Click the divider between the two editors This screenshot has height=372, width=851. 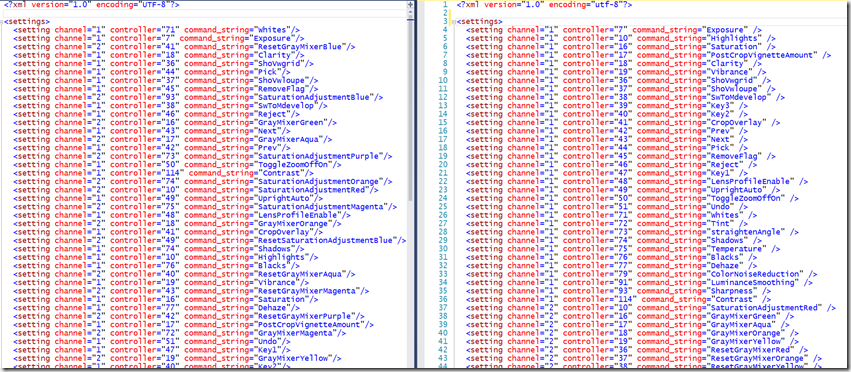click(x=416, y=185)
